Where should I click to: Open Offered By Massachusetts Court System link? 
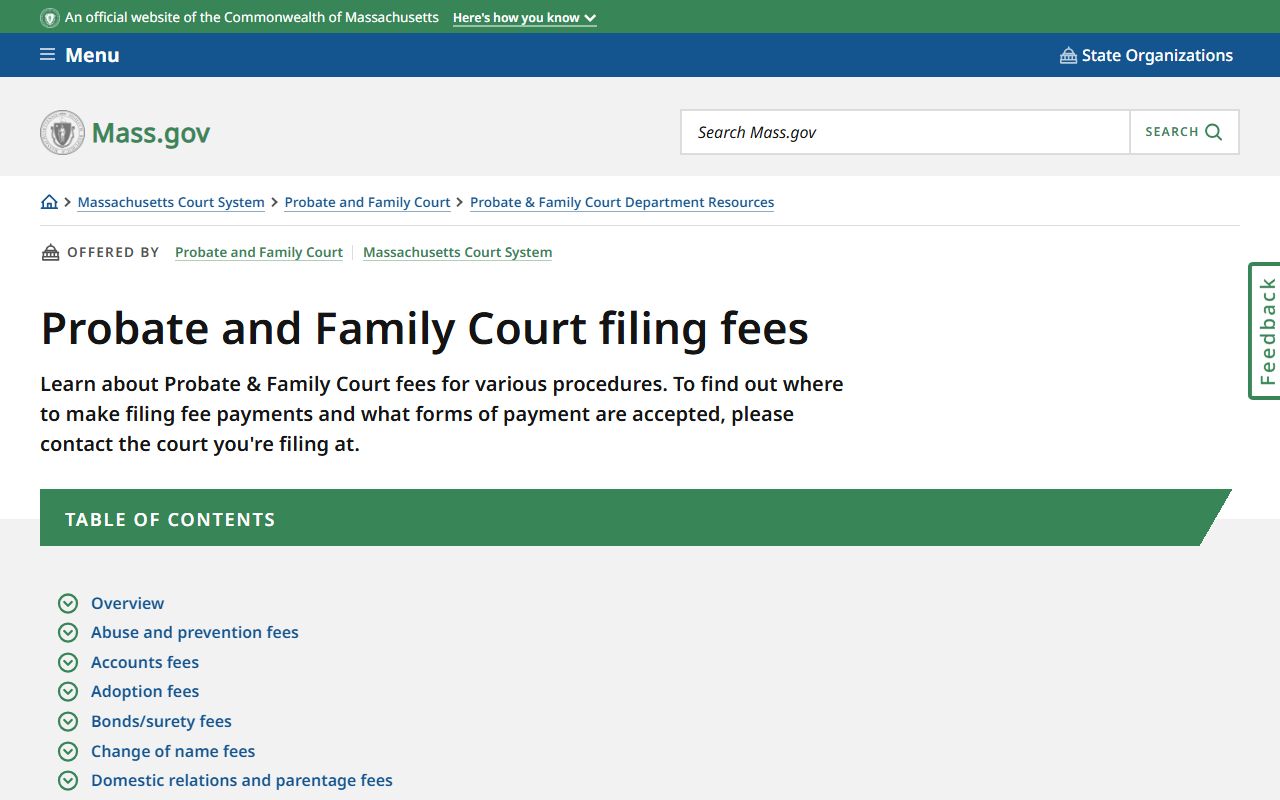pos(457,252)
